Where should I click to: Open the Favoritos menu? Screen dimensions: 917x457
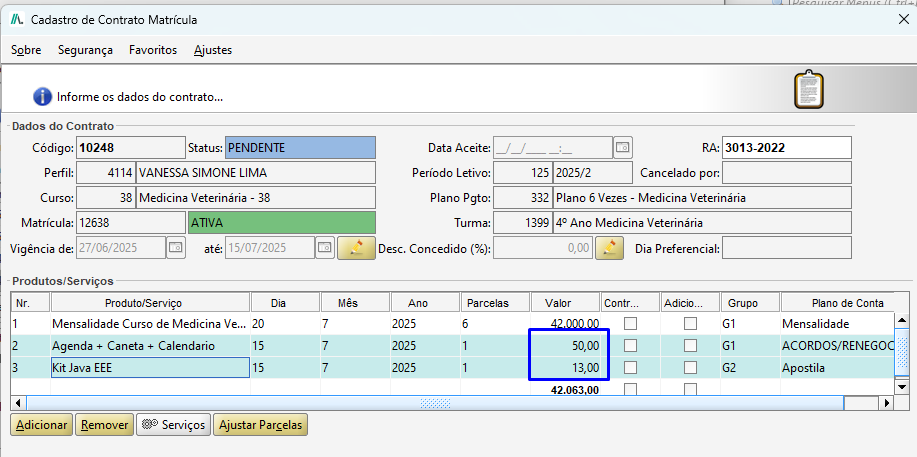pyautogui.click(x=153, y=50)
